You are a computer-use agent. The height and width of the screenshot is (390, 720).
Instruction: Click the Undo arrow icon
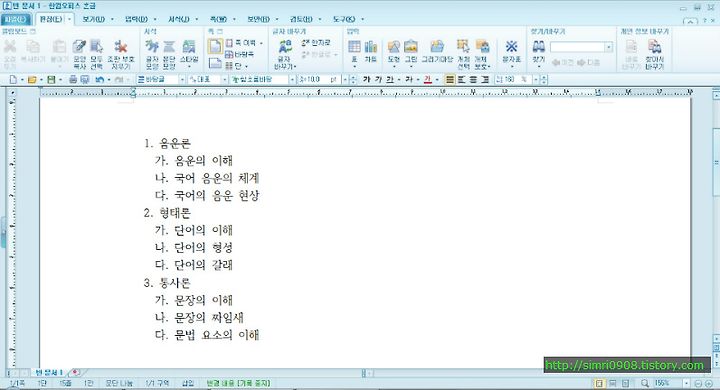tap(99, 79)
